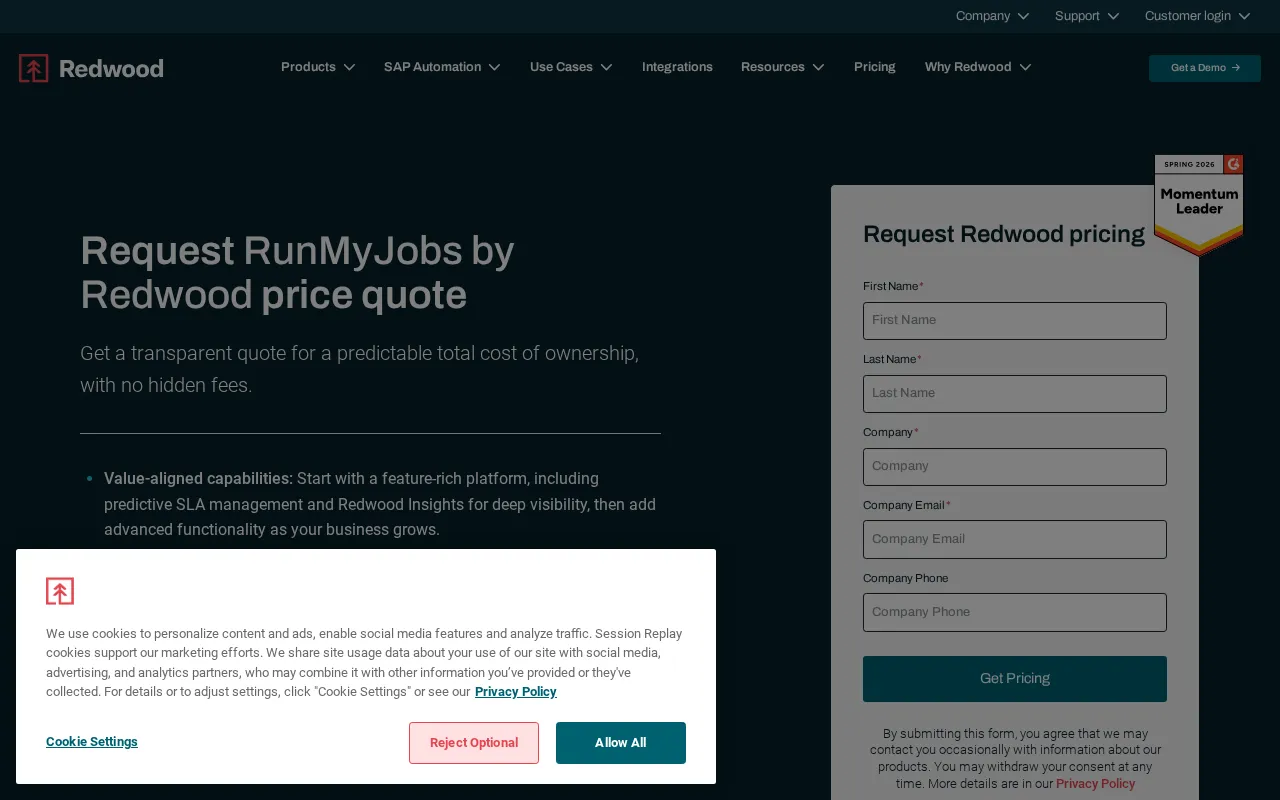Open the Pricing nav item
This screenshot has width=1280, height=800.
(875, 67)
